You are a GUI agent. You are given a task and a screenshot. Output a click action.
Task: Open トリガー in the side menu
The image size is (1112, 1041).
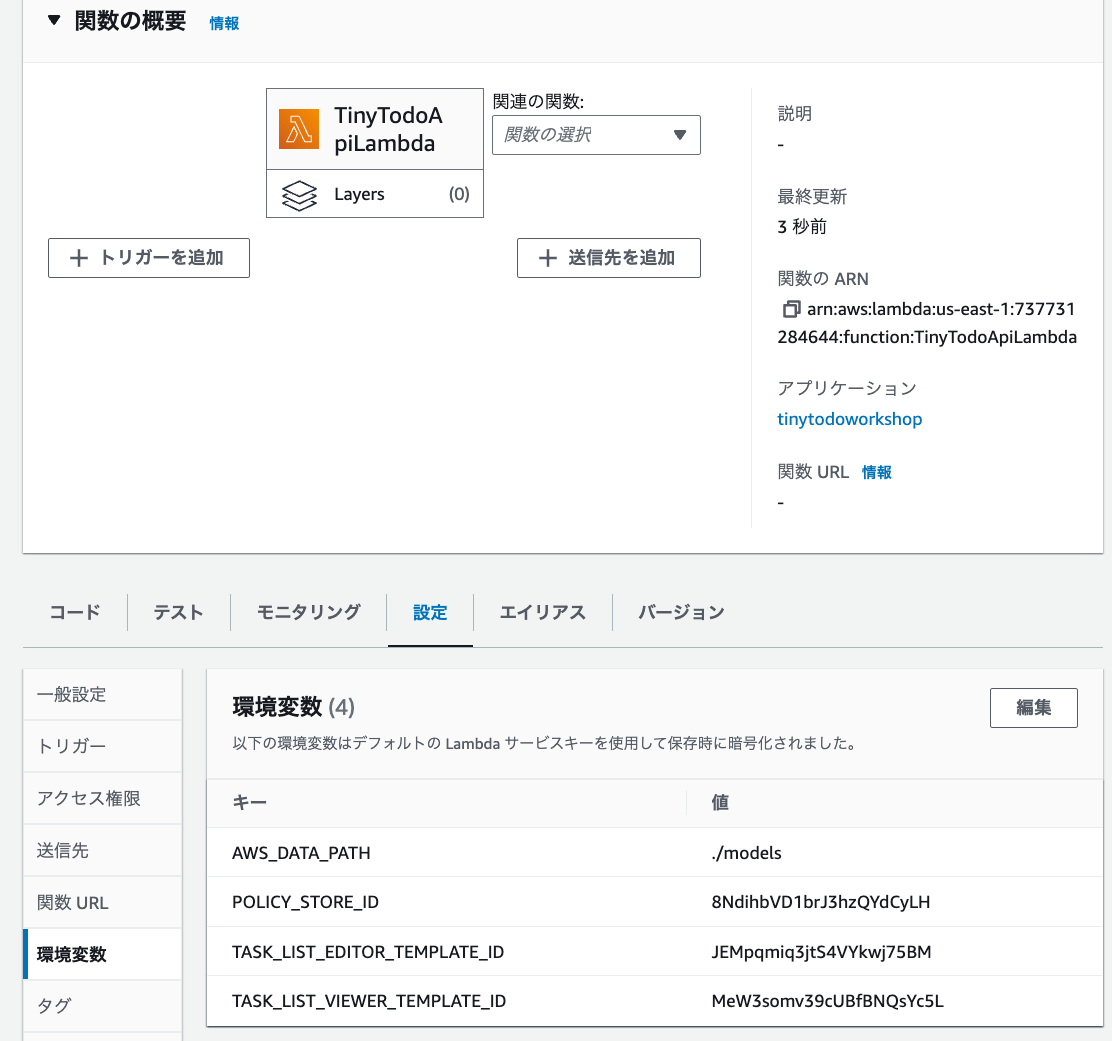pos(103,746)
